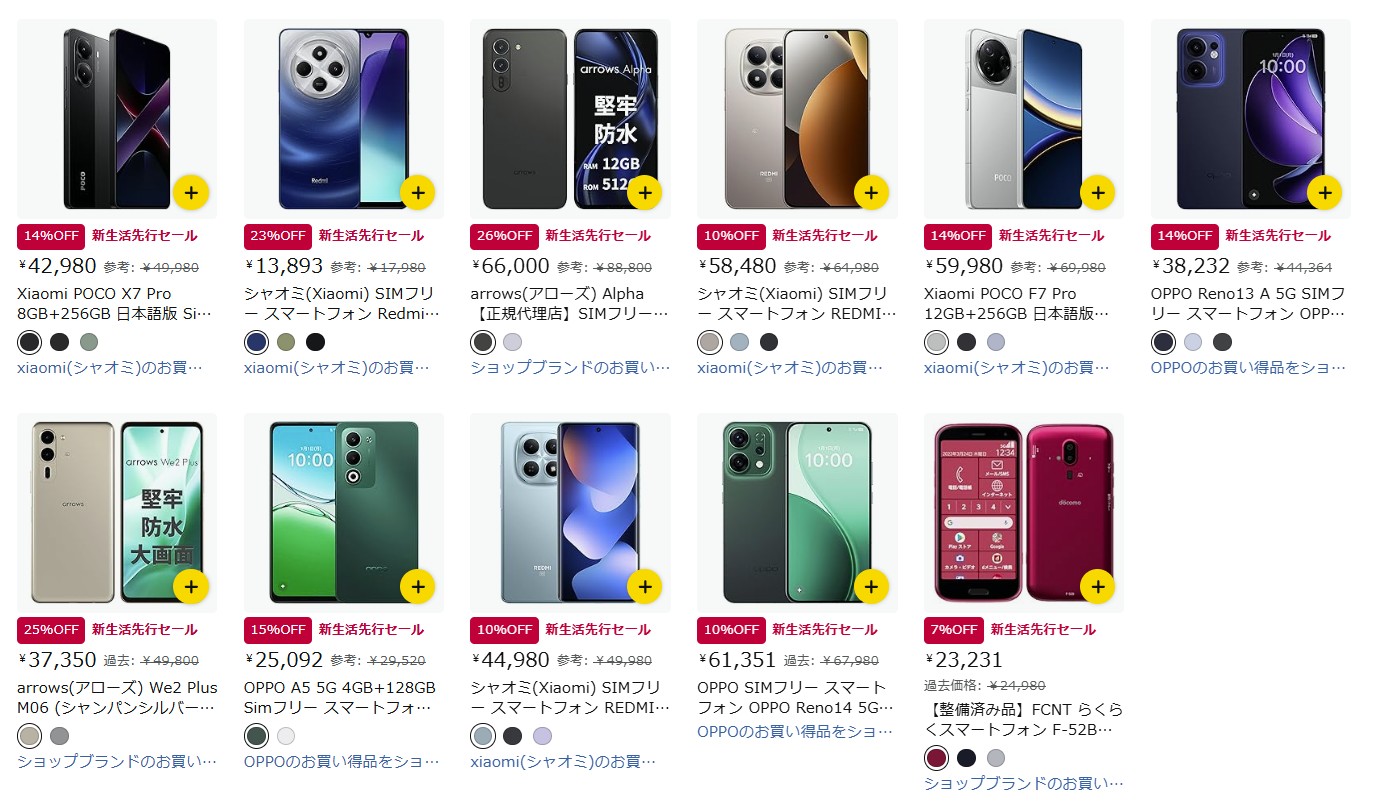Add OPPO A5 5G via plus icon
This screenshot has height=810, width=1398.
pos(418,586)
